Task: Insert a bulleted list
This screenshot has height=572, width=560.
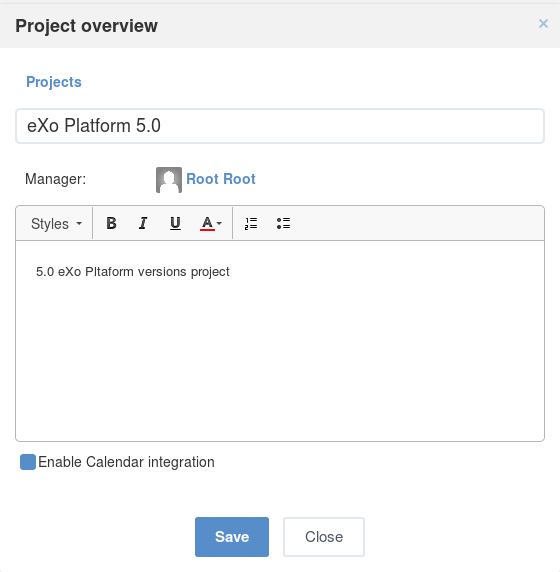Action: [283, 223]
